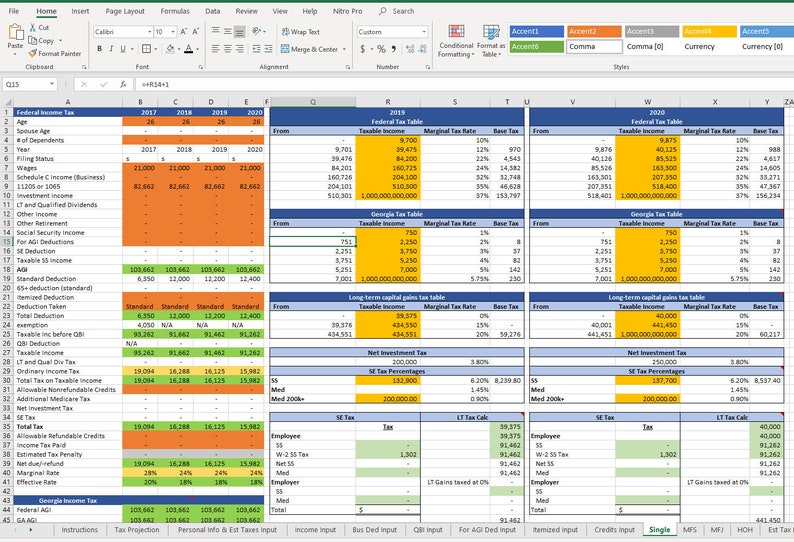Switch to the MFS sheet tab
Image resolution: width=794 pixels, height=542 pixels.
(690, 530)
